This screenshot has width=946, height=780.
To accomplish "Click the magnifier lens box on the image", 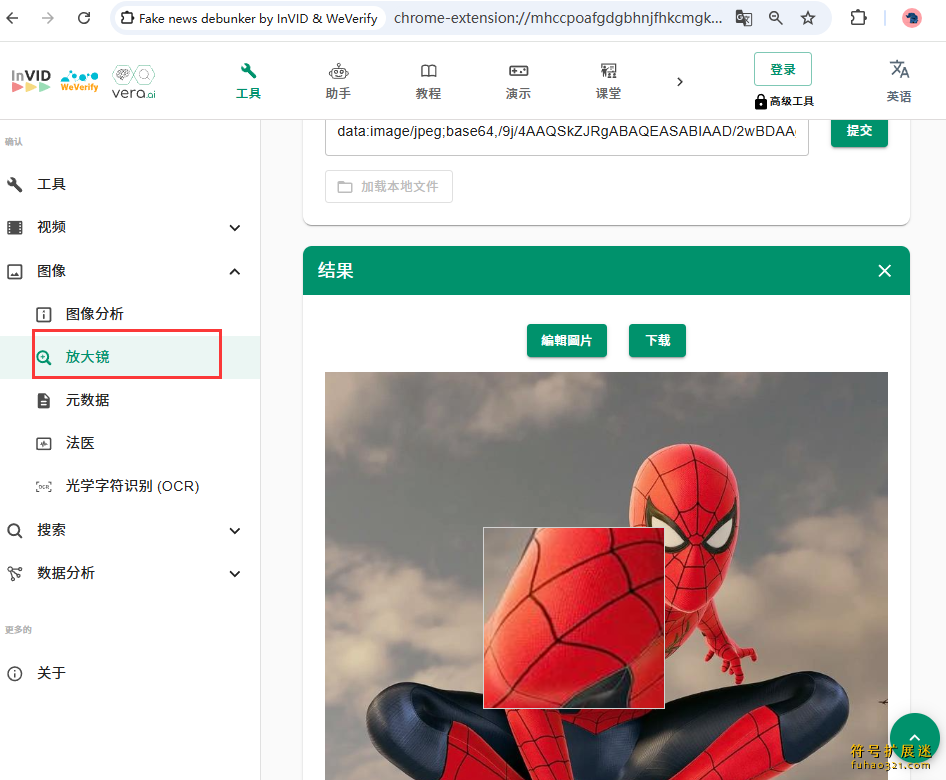I will click(x=574, y=618).
